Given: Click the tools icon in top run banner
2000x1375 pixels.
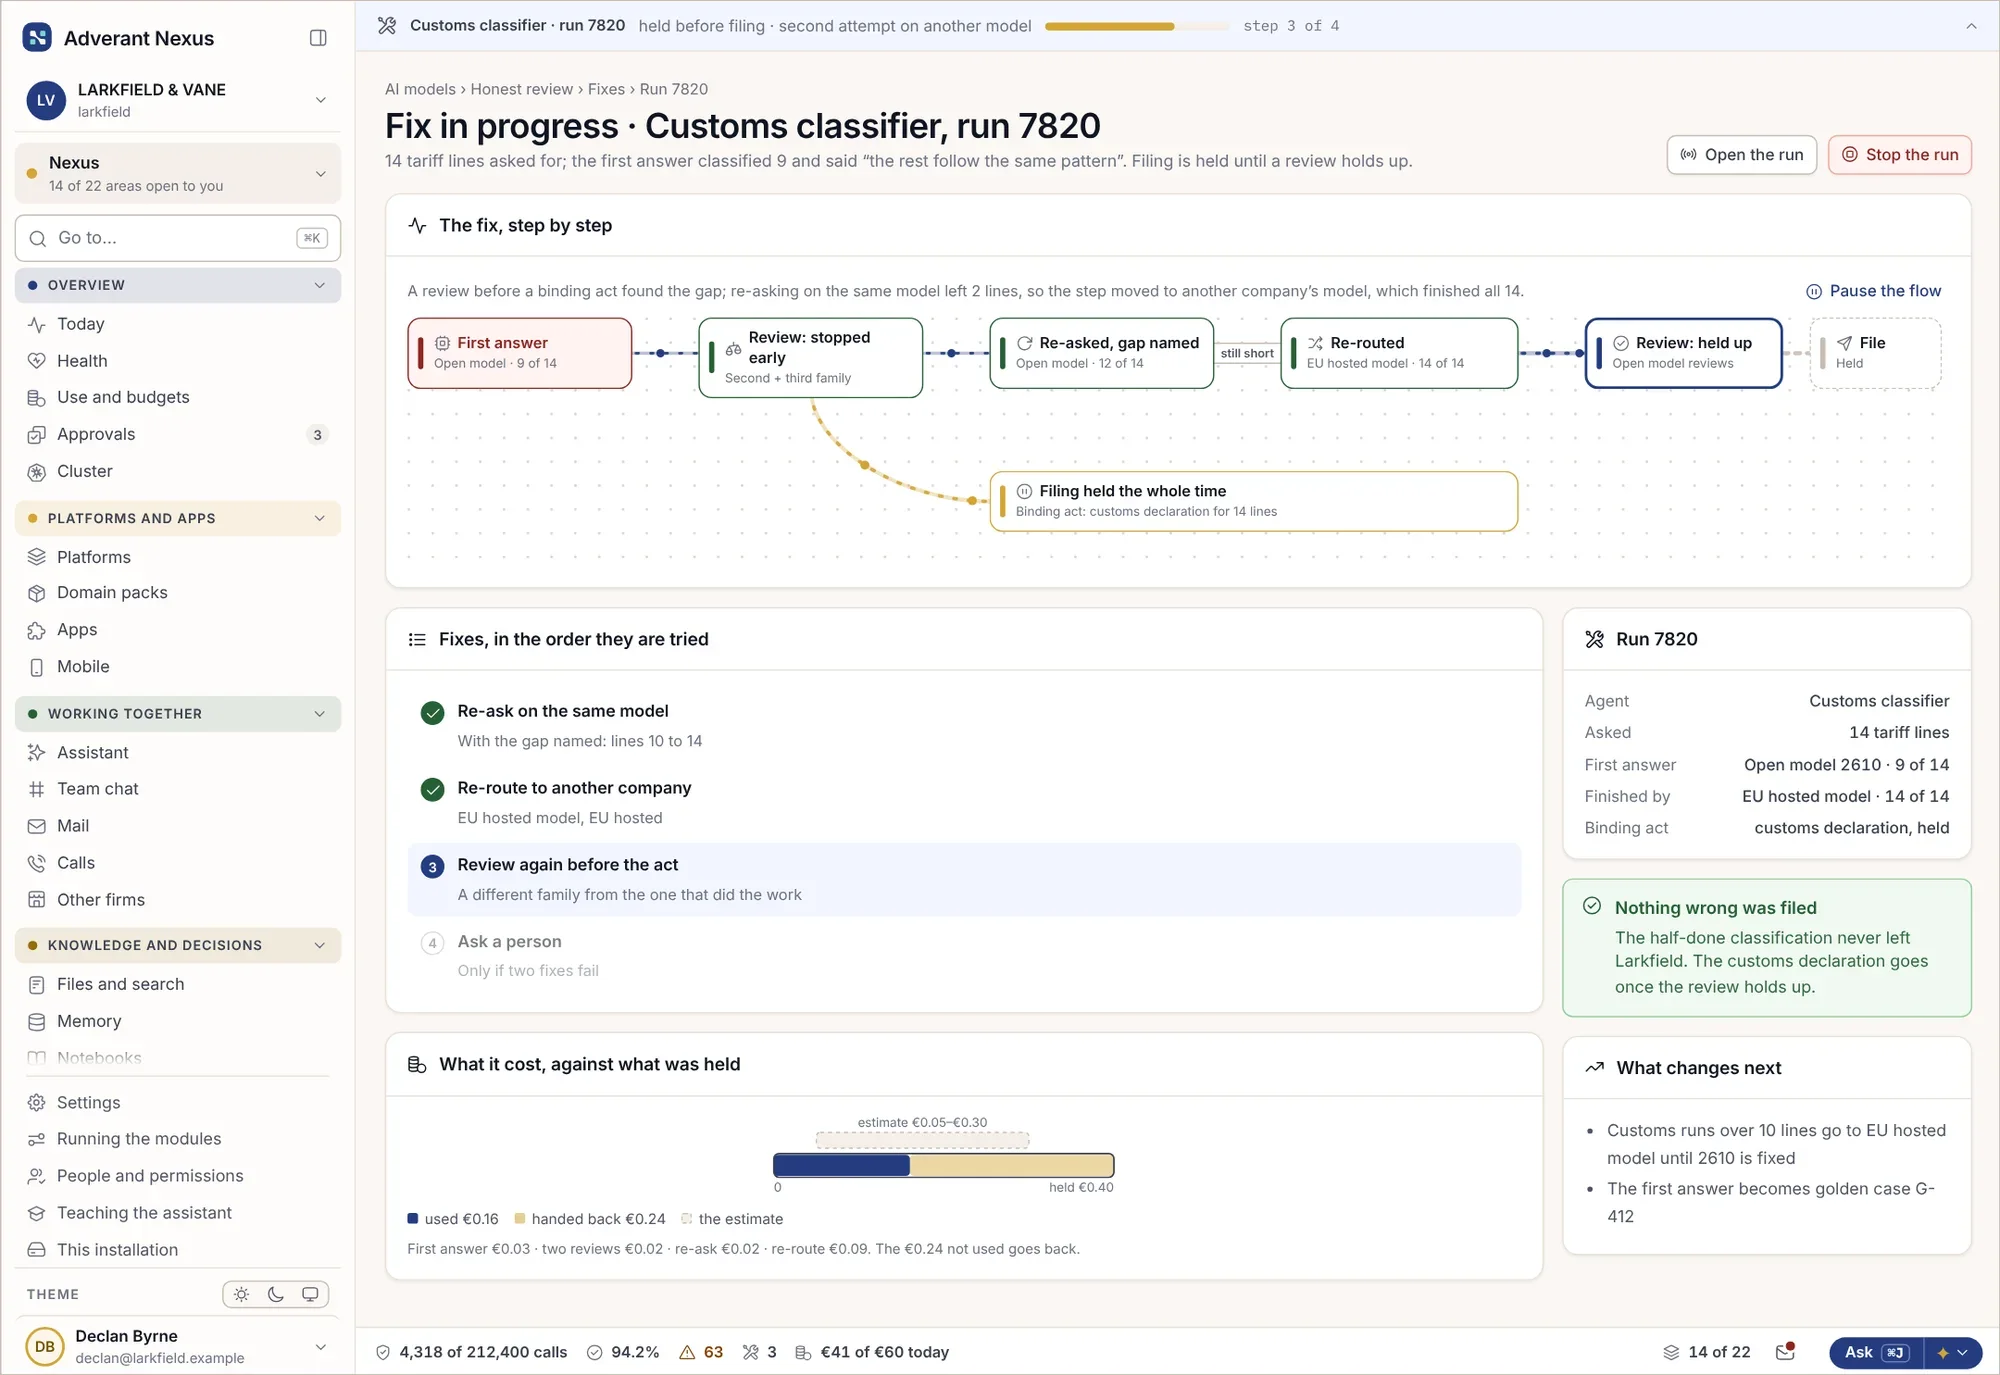Looking at the screenshot, I should 387,26.
